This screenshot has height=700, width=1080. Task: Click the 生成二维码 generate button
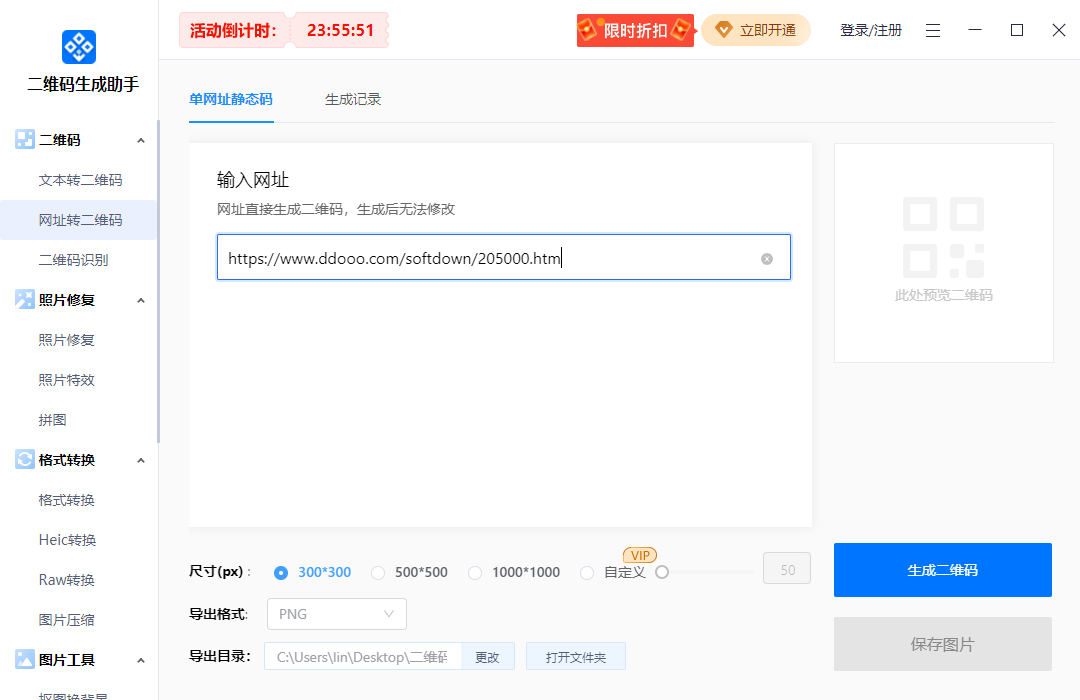(942, 569)
